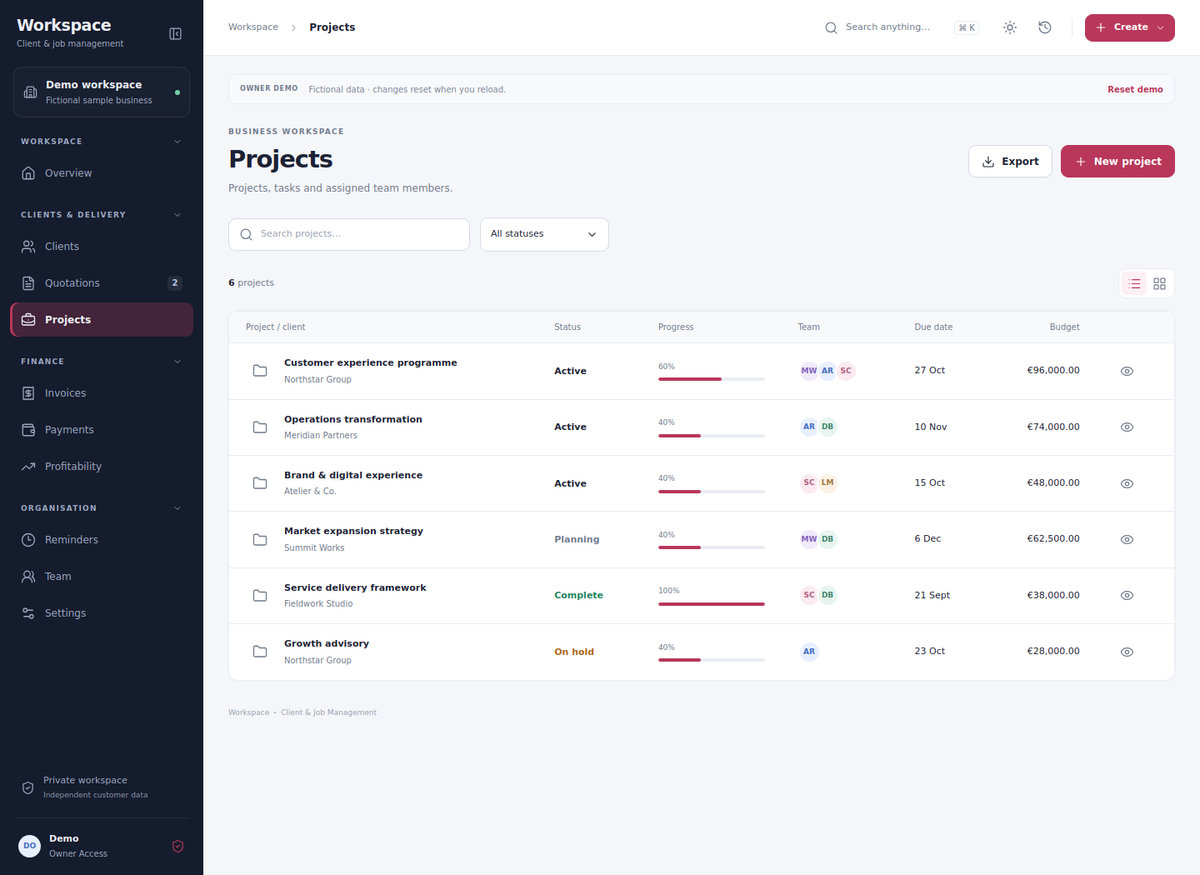Click Due date column header

(933, 327)
